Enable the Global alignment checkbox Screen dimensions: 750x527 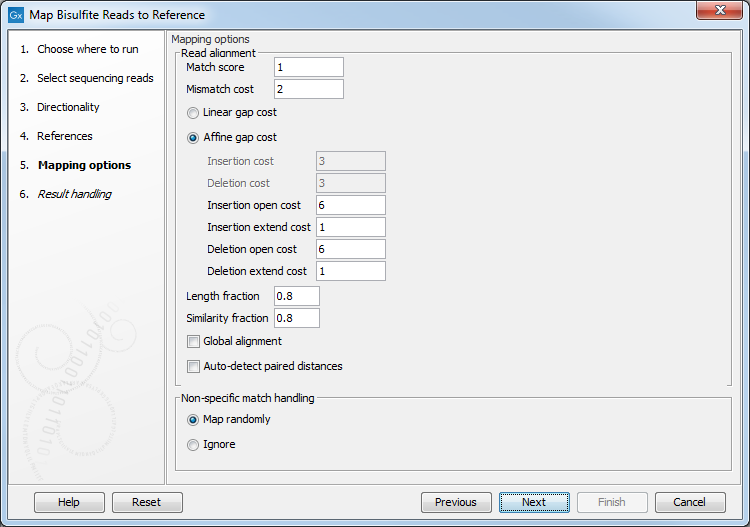pos(193,342)
